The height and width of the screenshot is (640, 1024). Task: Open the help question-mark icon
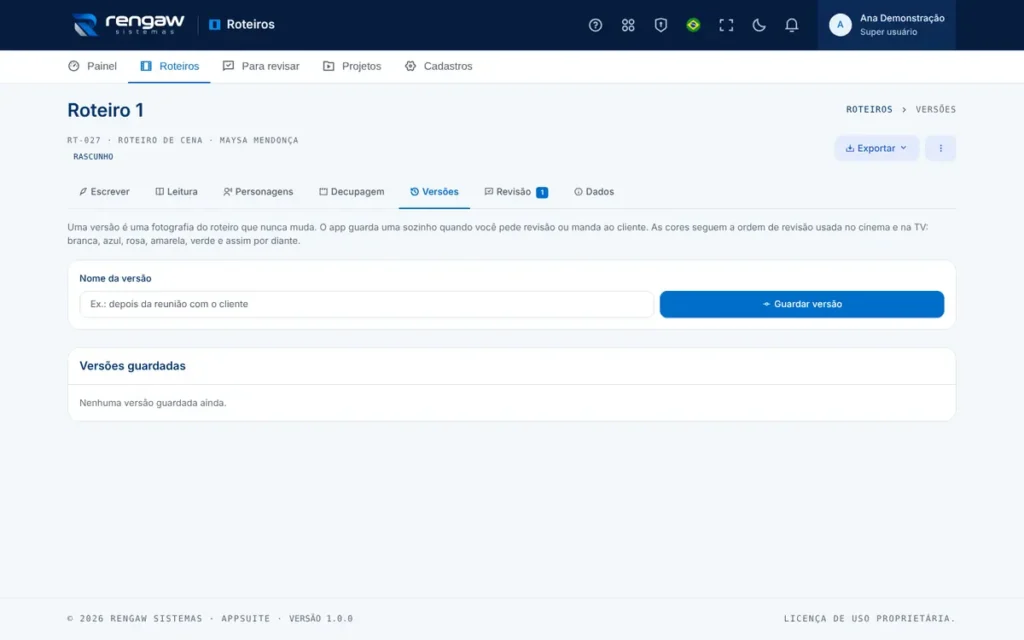click(x=595, y=25)
